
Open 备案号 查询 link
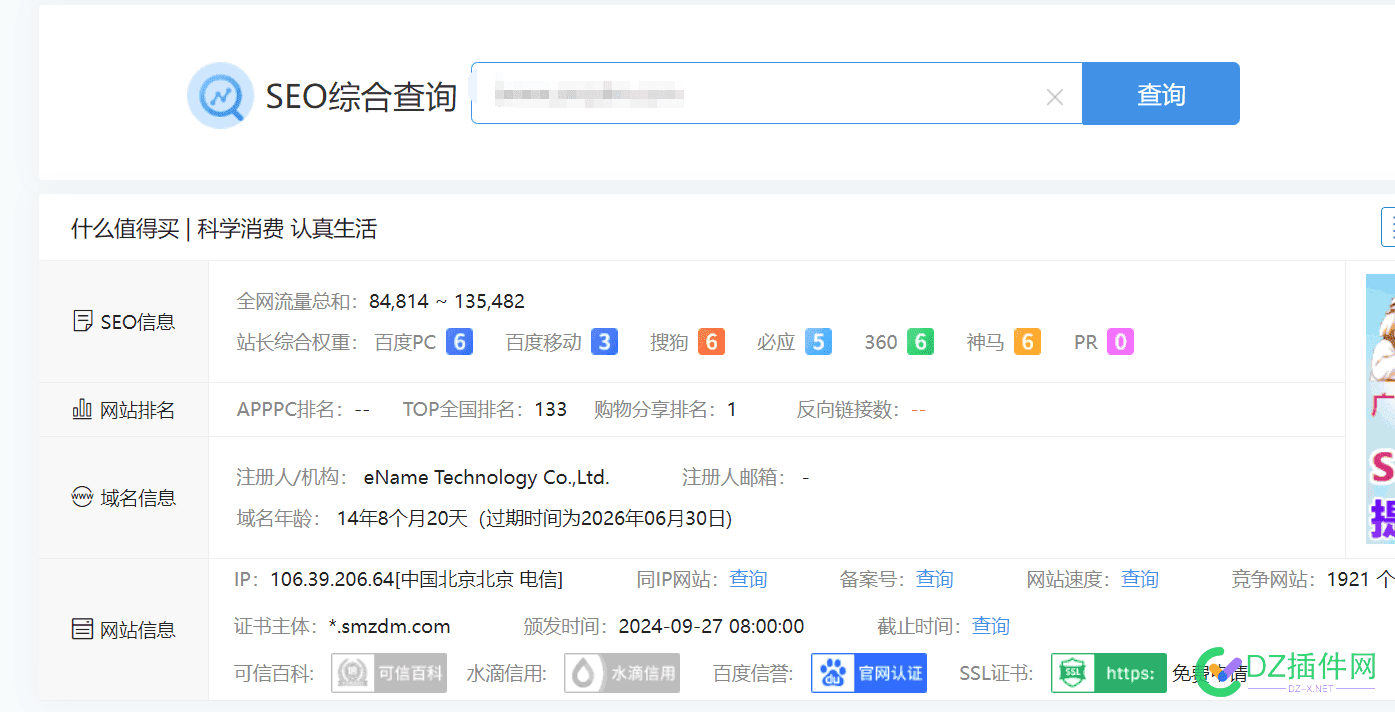point(935,579)
